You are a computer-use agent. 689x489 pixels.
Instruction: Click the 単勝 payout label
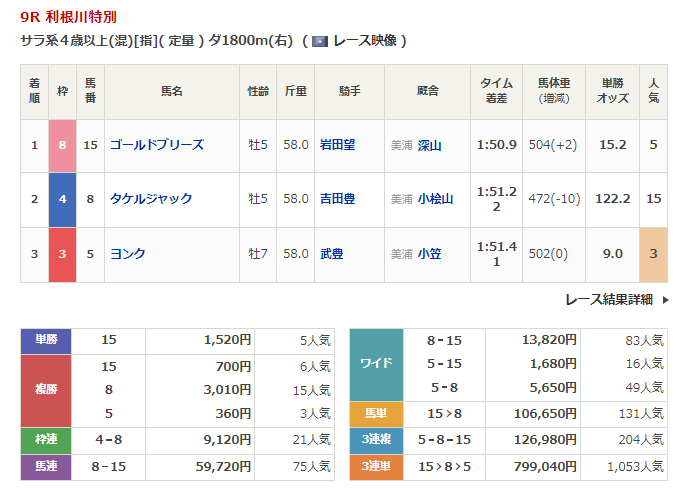pyautogui.click(x=46, y=340)
